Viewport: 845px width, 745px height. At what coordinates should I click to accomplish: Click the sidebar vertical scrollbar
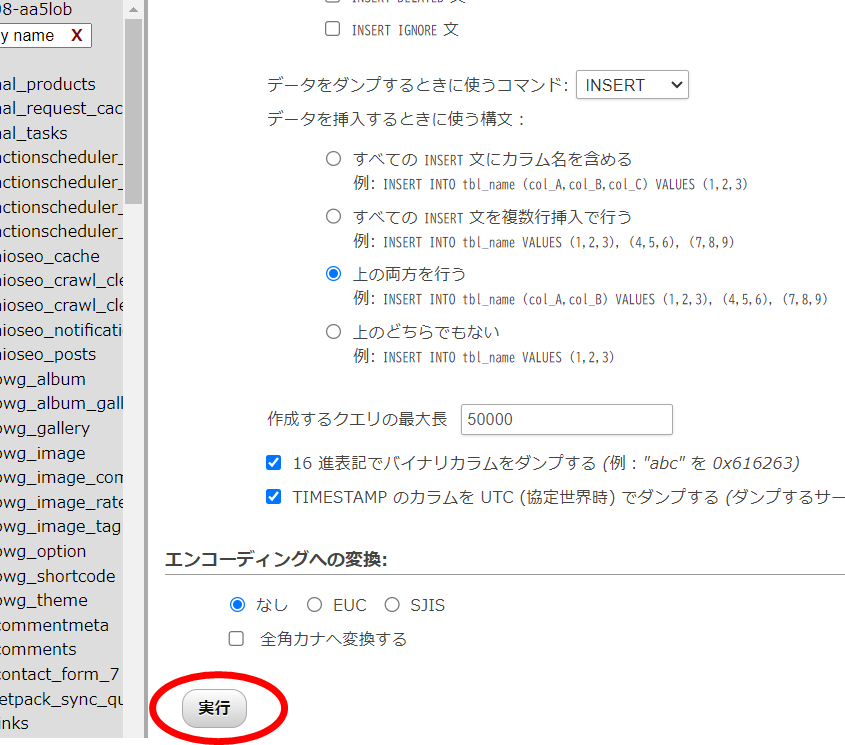(x=133, y=110)
